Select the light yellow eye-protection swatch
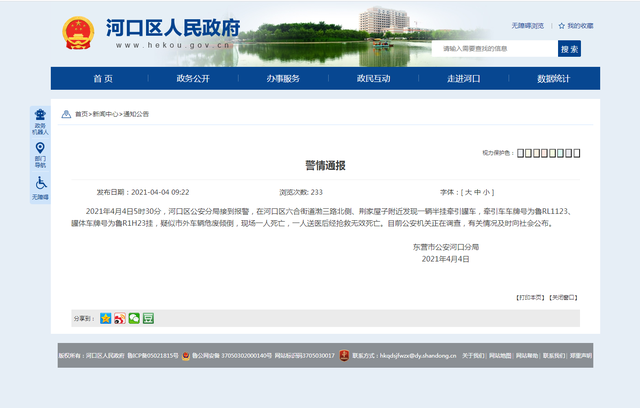 point(529,153)
